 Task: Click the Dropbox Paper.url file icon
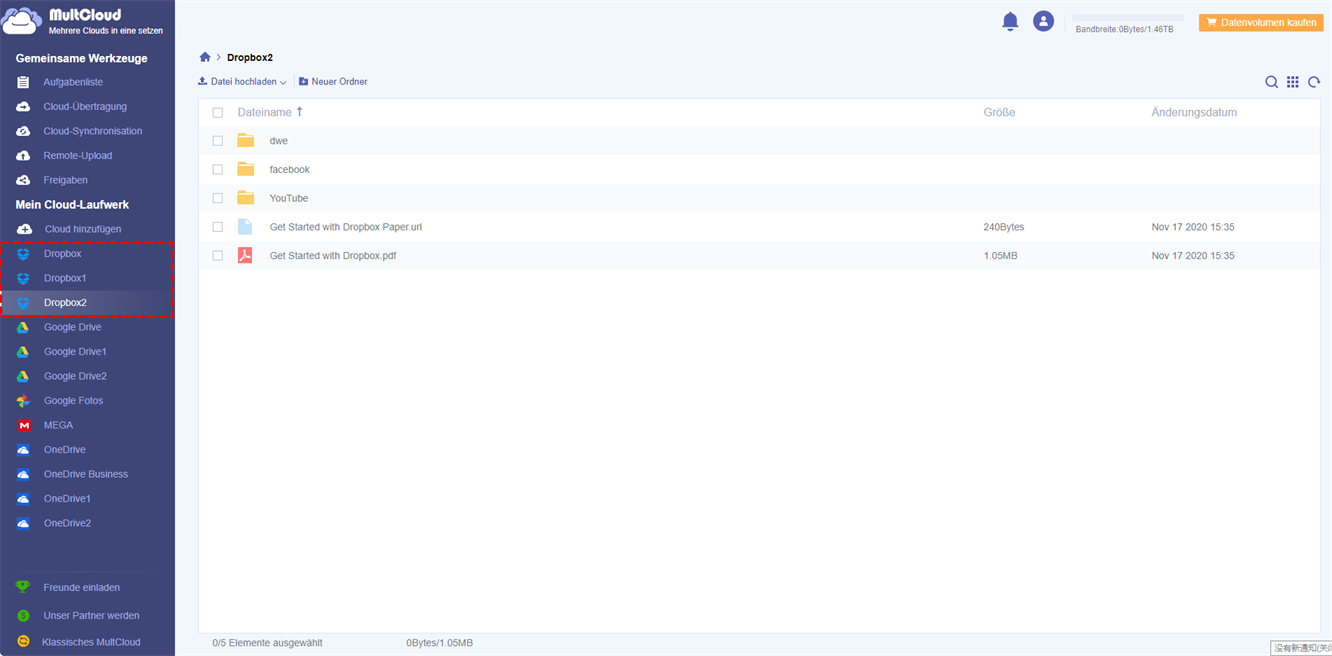click(x=245, y=227)
